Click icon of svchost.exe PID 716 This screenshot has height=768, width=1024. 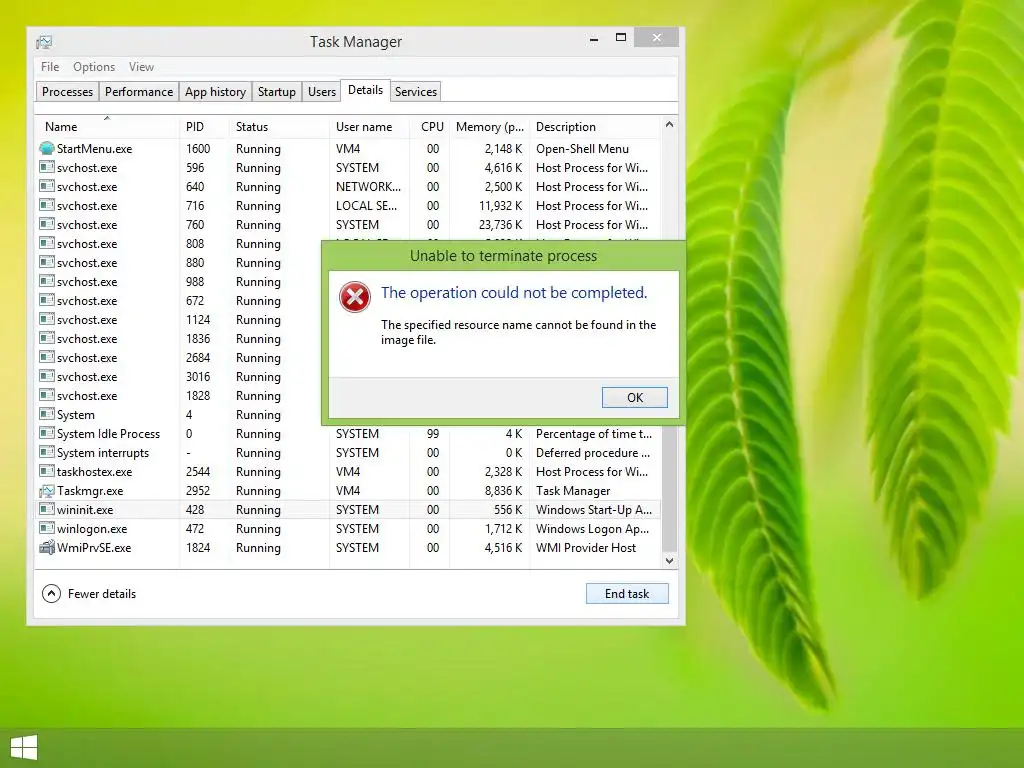tap(46, 205)
